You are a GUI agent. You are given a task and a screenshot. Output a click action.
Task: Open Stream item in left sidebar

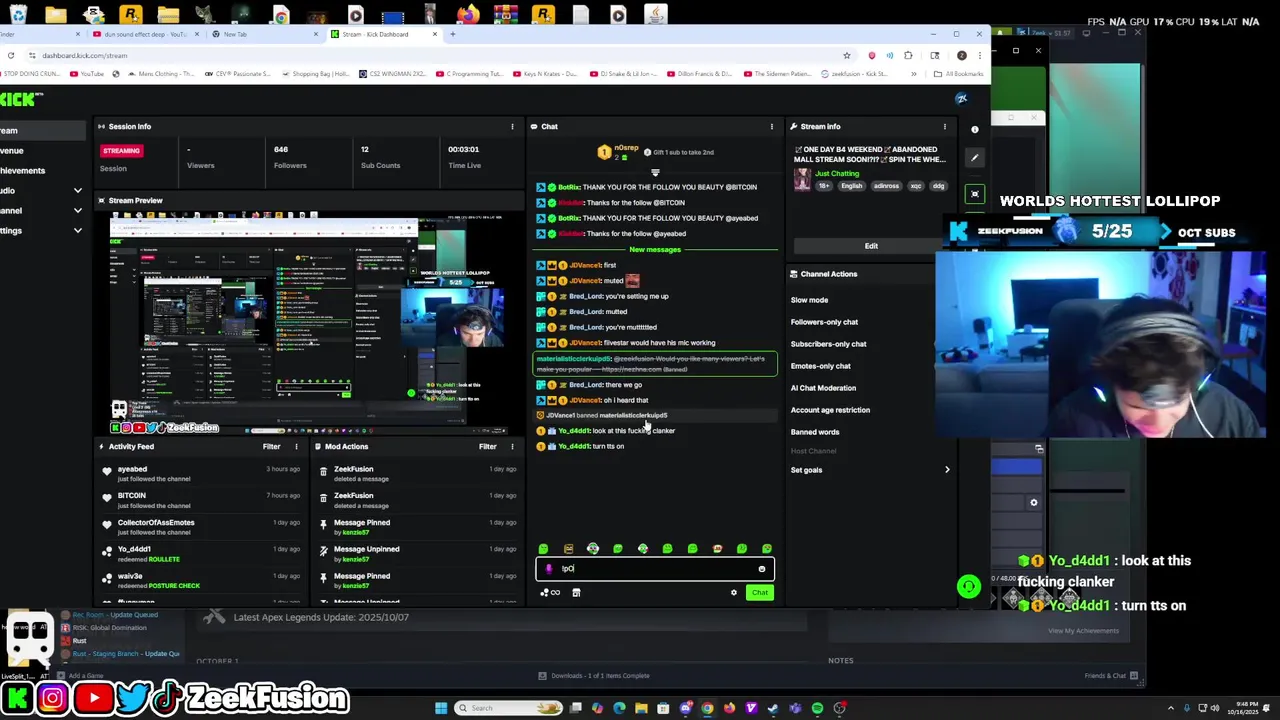pyautogui.click(x=42, y=130)
